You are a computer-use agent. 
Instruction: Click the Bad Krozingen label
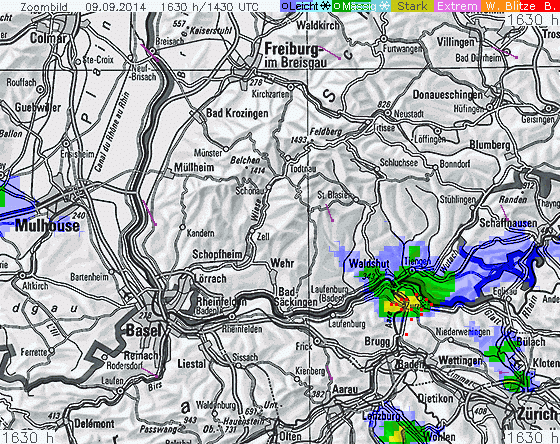(237, 113)
